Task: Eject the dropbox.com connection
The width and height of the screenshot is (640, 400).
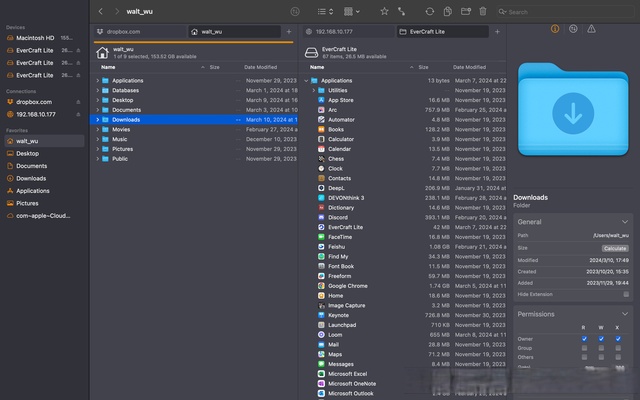Action: coord(78,102)
